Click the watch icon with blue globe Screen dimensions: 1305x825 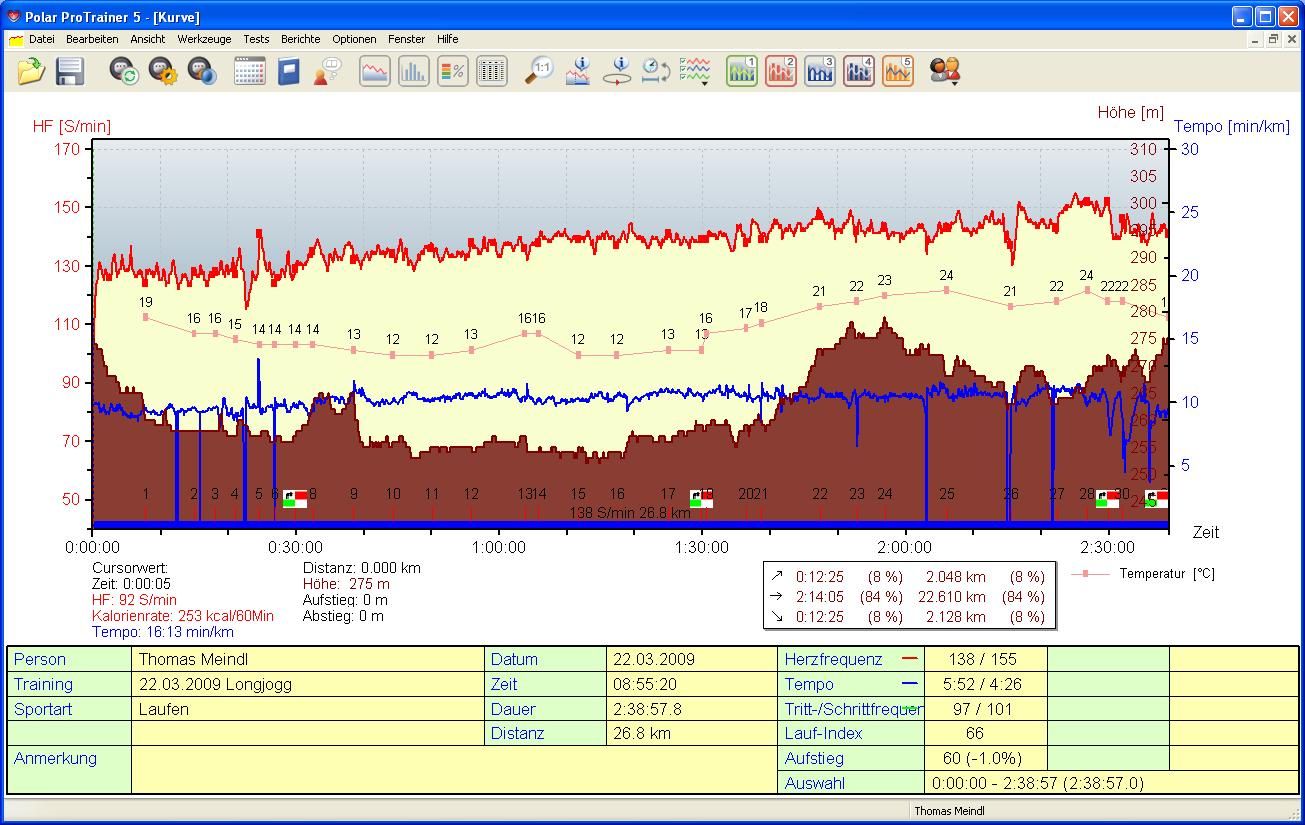pos(202,71)
